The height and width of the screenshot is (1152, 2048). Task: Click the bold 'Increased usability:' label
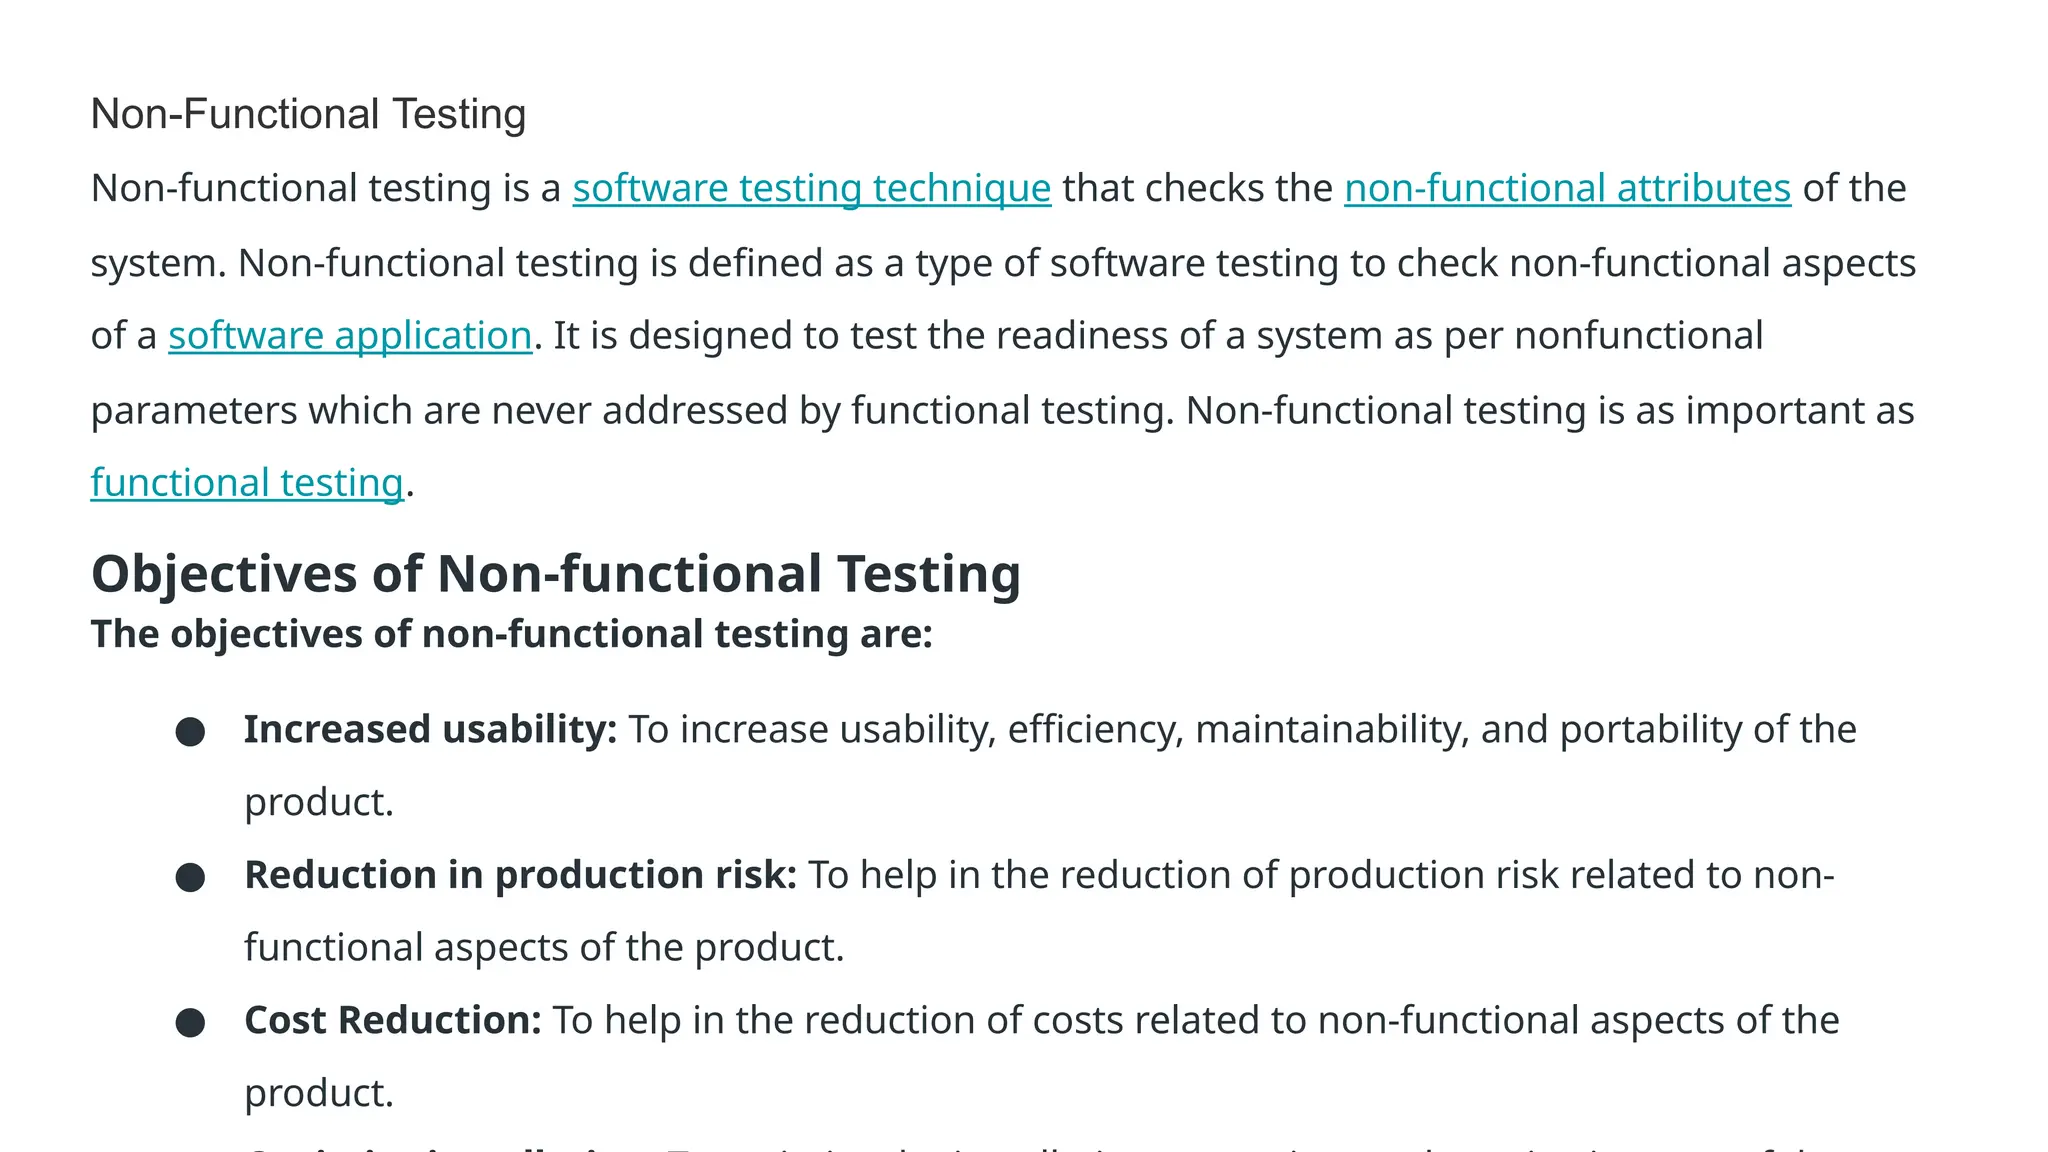pos(431,729)
